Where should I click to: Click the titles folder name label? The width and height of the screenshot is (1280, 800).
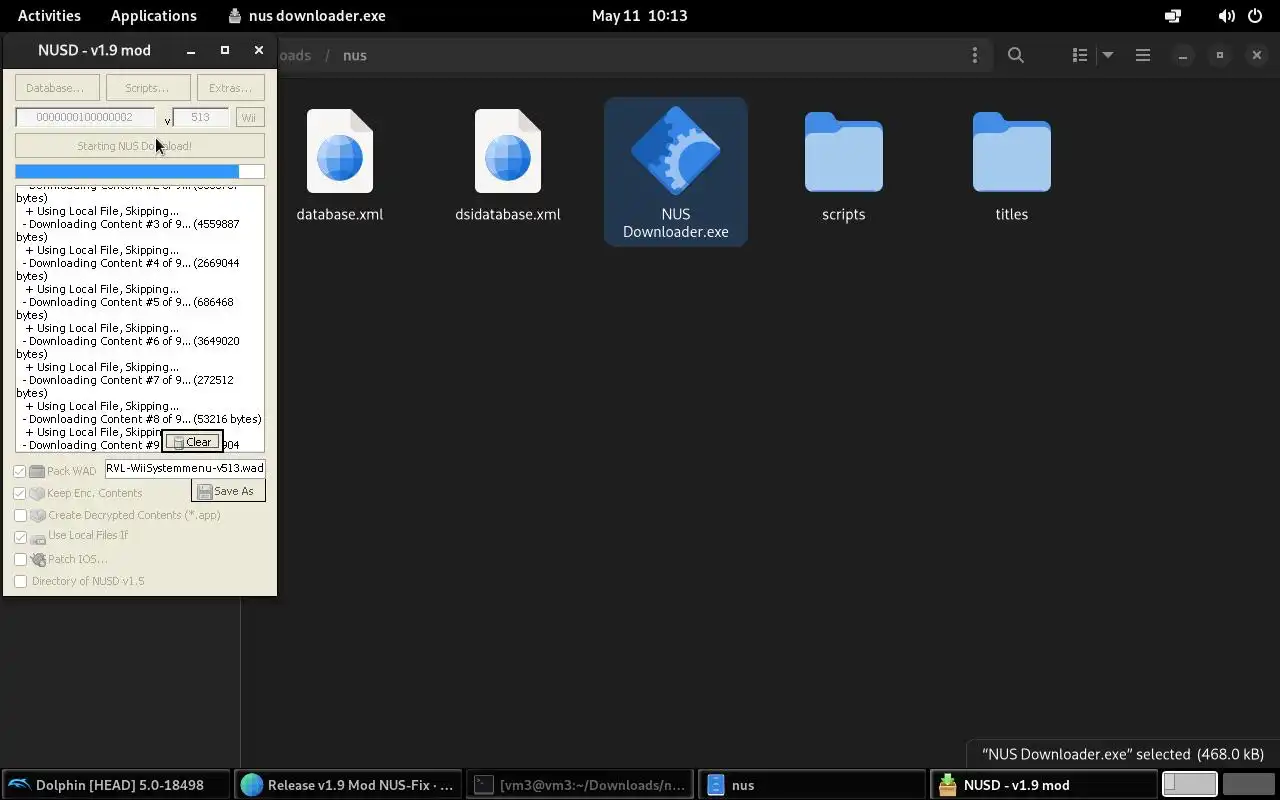[x=1012, y=214]
